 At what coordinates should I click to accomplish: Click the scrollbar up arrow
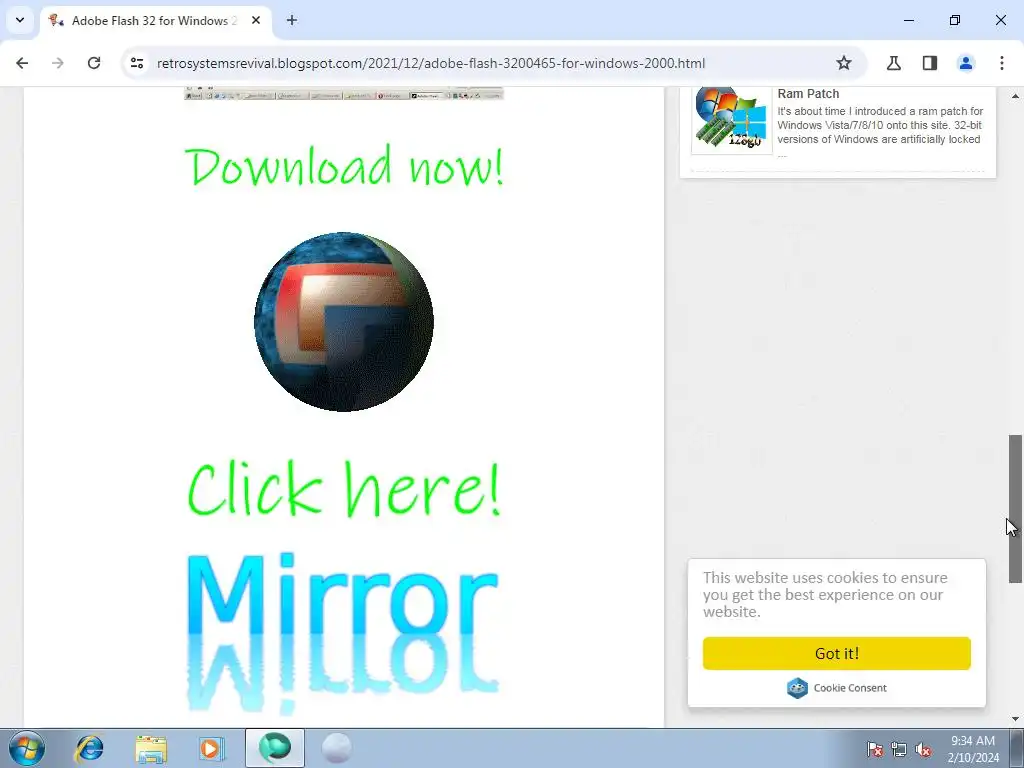(1015, 96)
